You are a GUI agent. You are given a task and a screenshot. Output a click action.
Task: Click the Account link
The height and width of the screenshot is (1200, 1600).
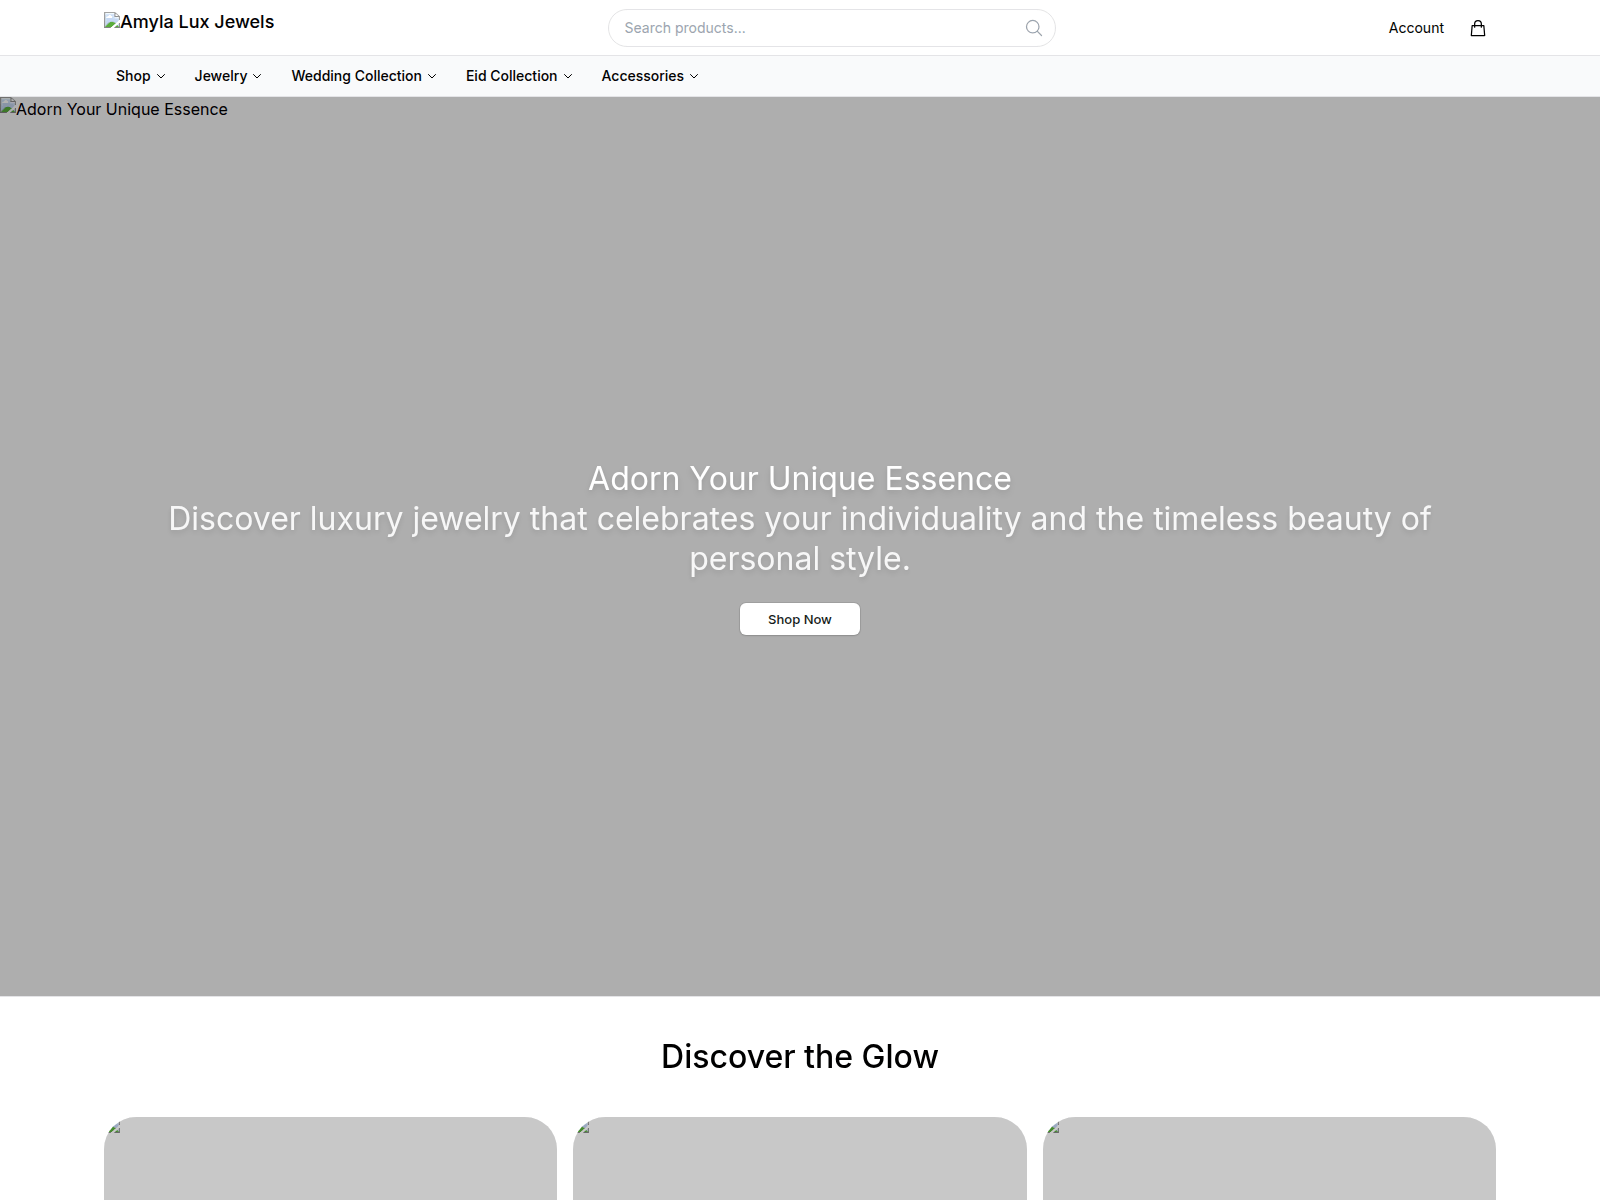[1416, 28]
